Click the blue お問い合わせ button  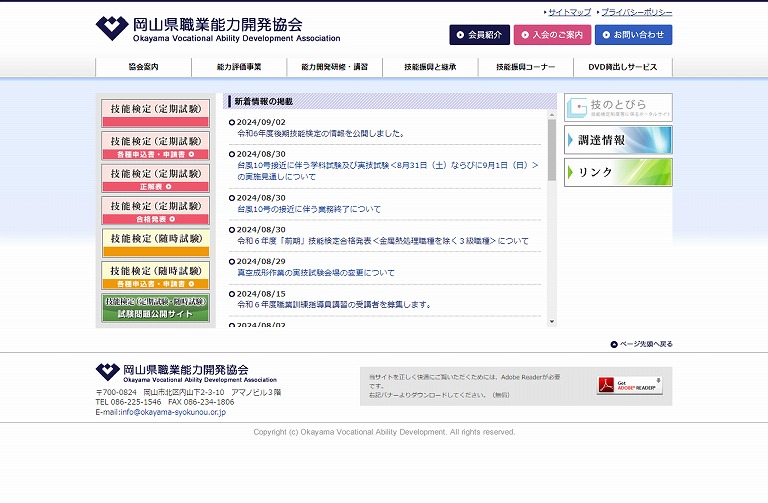tap(633, 35)
